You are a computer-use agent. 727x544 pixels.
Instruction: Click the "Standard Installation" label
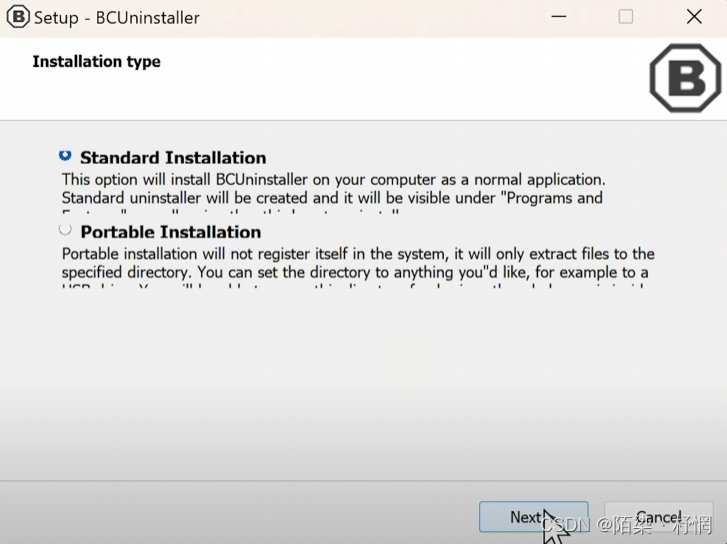coord(173,158)
